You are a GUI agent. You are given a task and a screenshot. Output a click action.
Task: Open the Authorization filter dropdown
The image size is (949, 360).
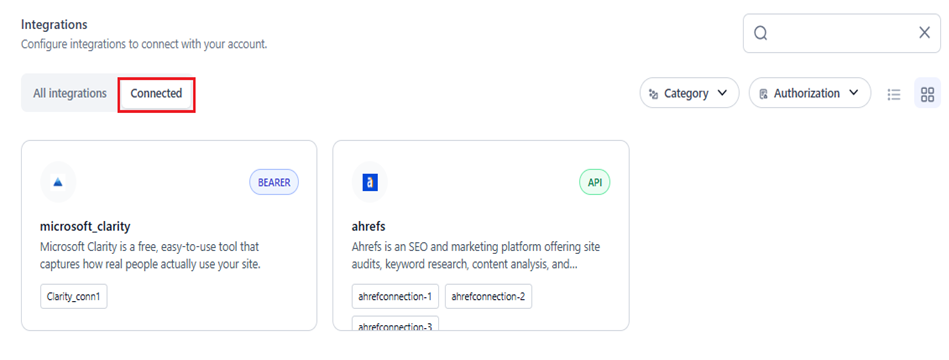(x=810, y=93)
